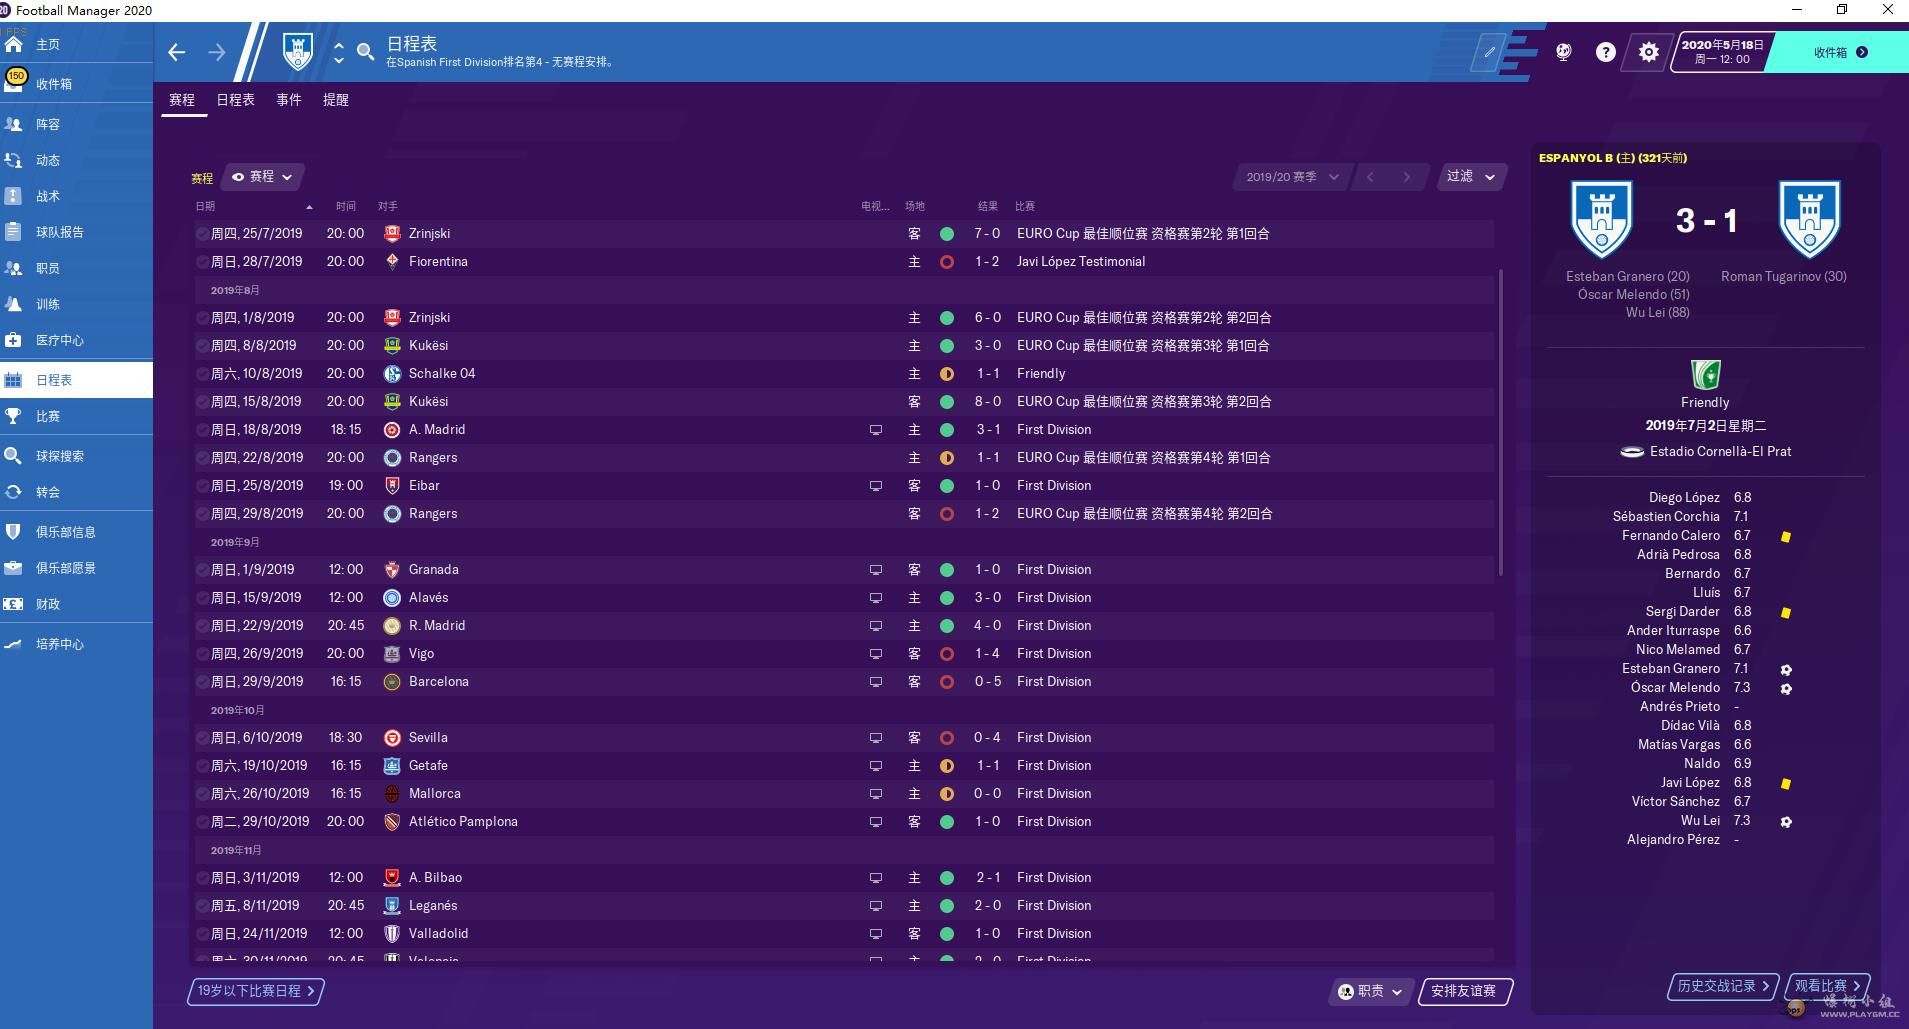Select checkbox for Zrinjski 25/7/2019 match

pos(202,234)
